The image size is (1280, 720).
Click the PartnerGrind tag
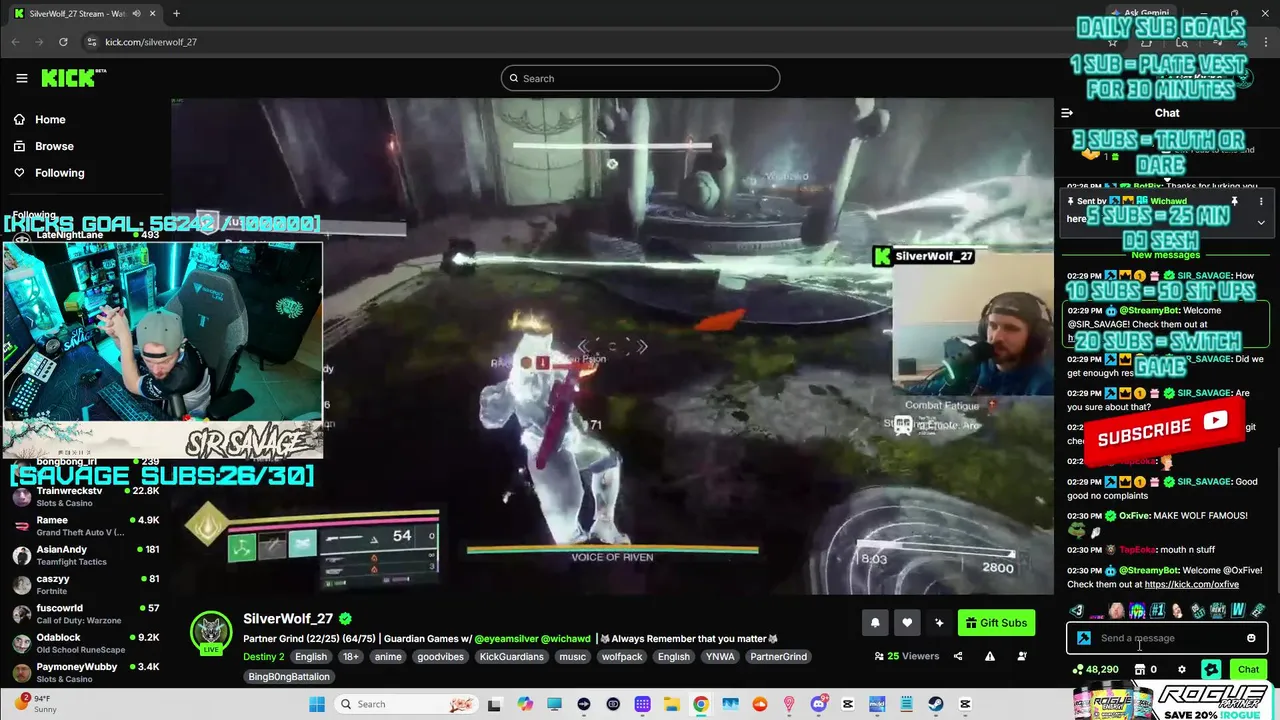click(x=778, y=657)
